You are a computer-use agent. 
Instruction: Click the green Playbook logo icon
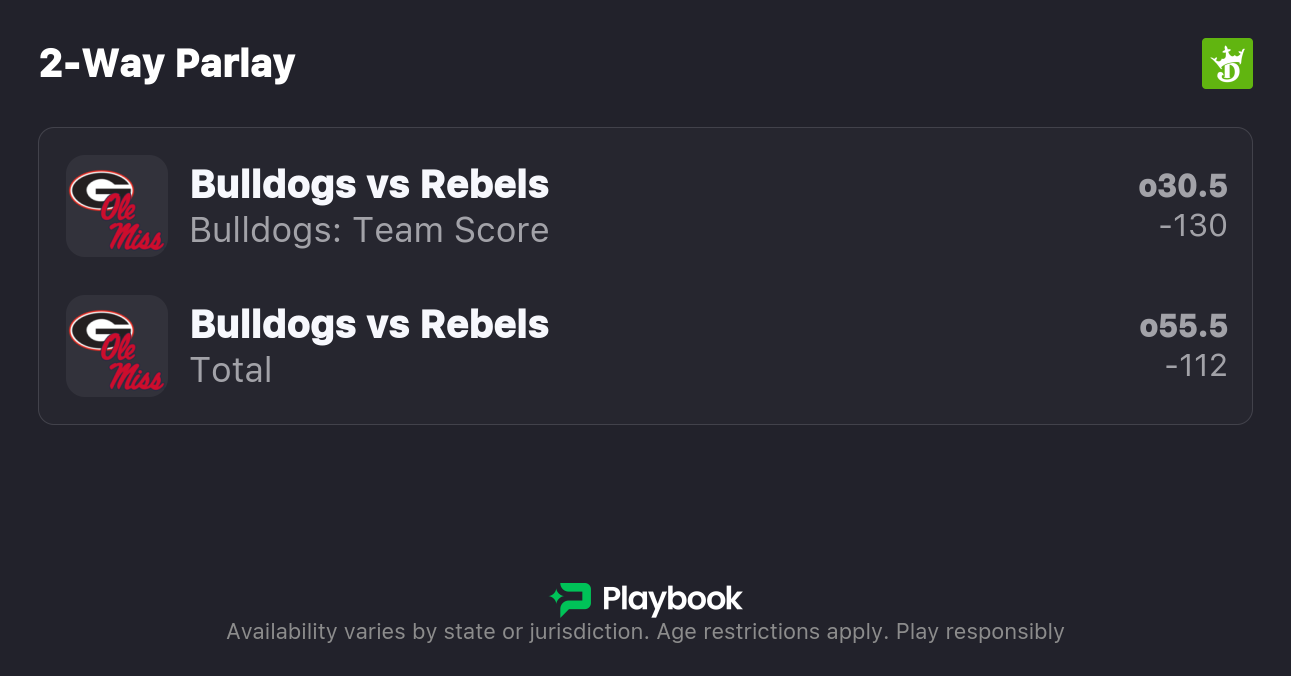pyautogui.click(x=571, y=599)
